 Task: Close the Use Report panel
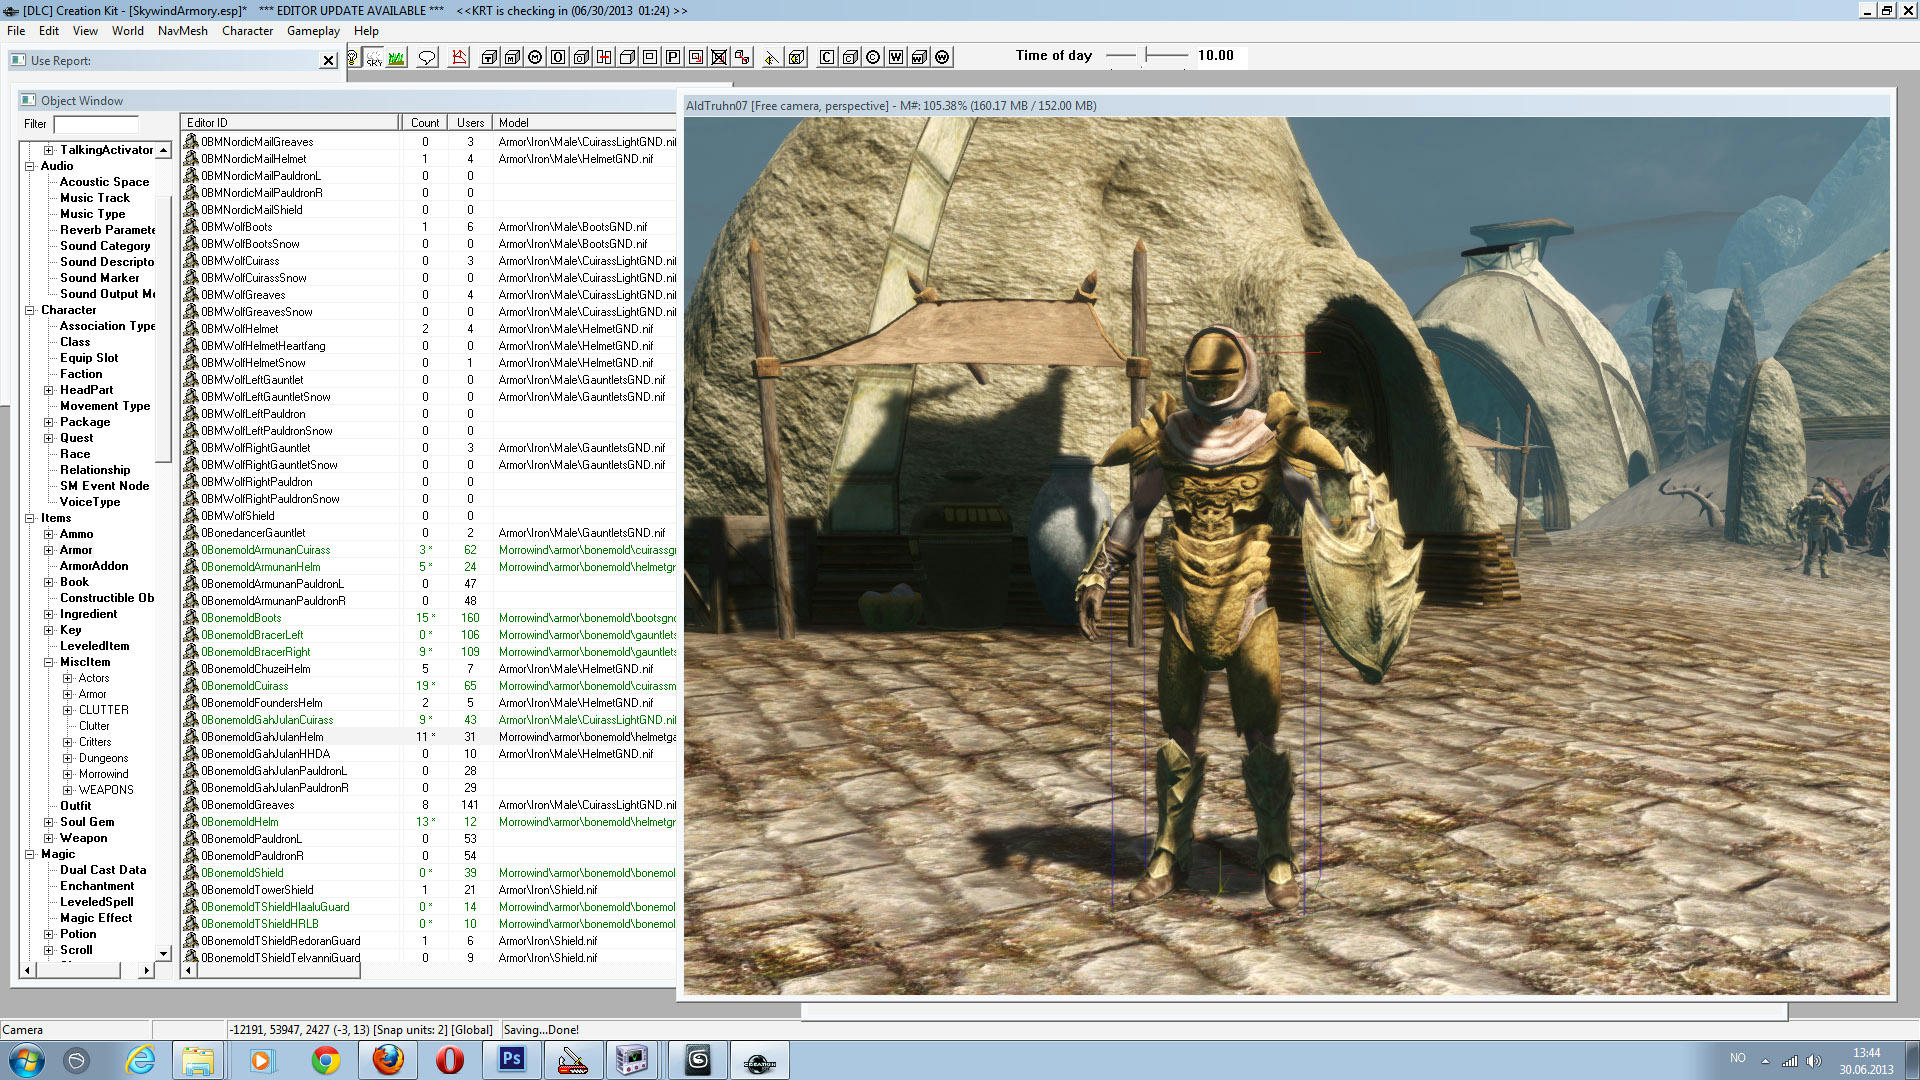(x=328, y=61)
